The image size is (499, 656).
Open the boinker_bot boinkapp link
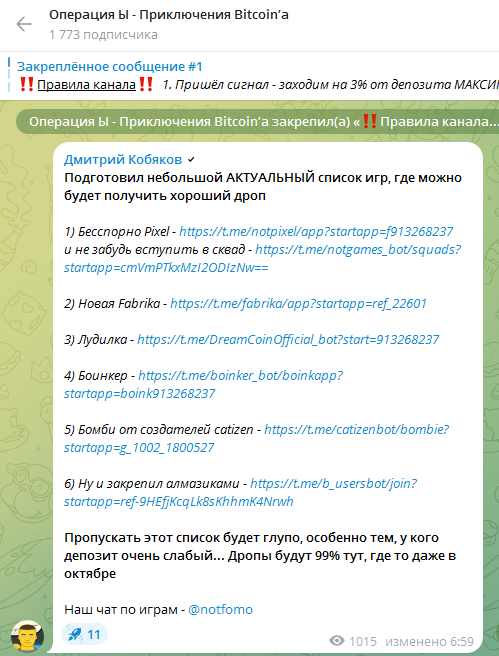[203, 384]
